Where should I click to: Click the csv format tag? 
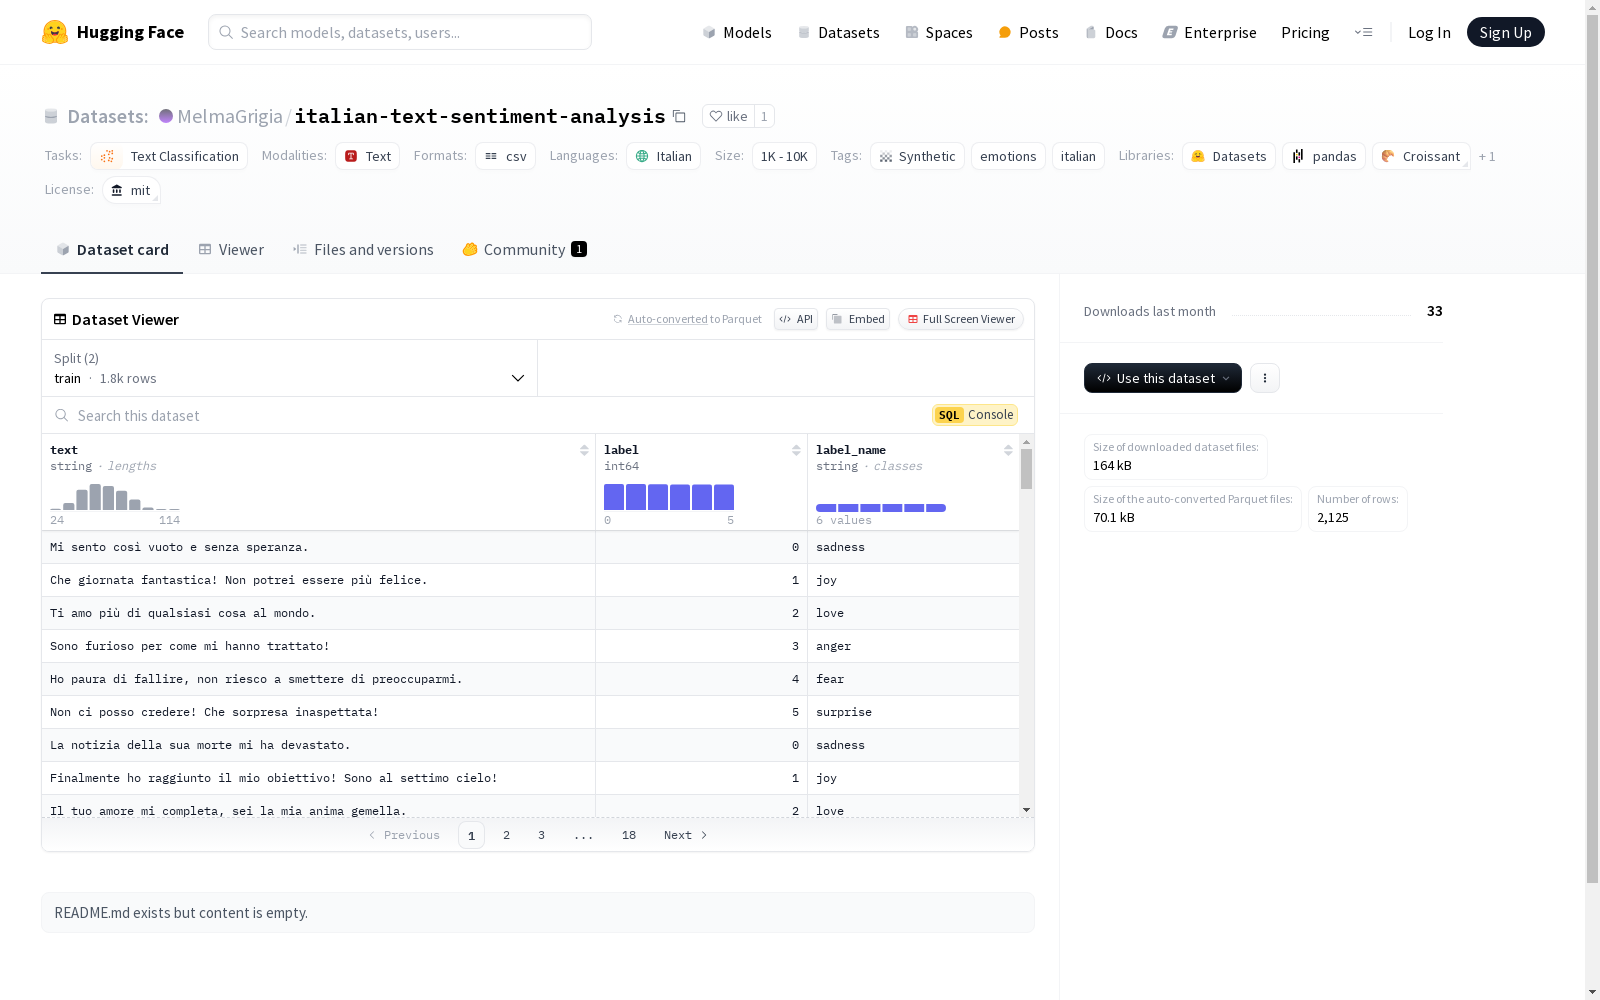pos(505,156)
